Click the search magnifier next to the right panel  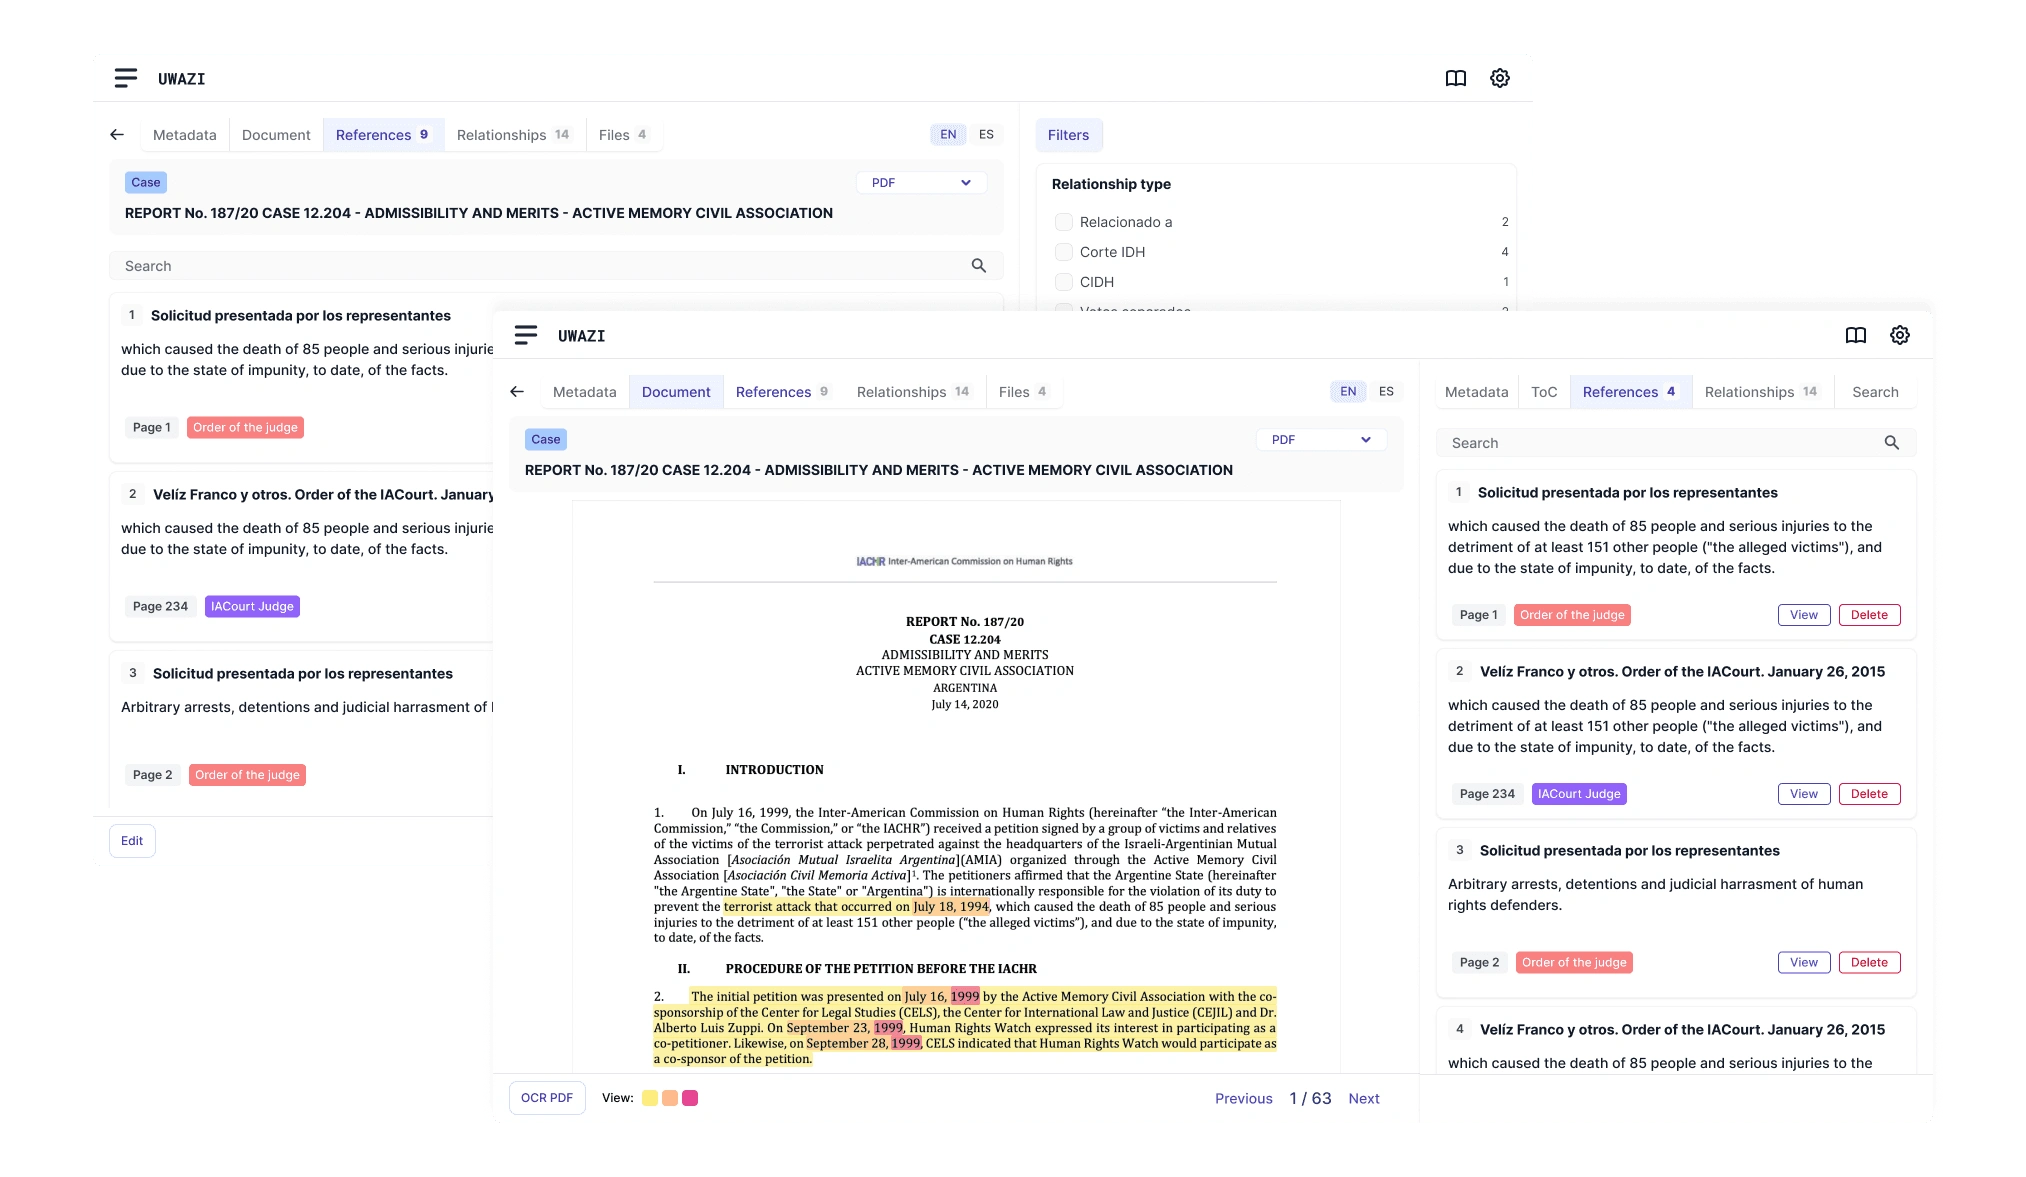pos(1891,442)
